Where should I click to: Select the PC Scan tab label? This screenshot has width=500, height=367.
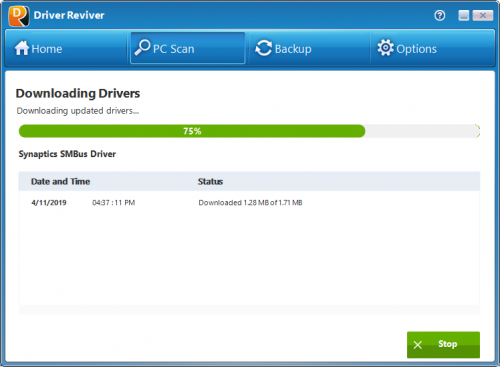(174, 49)
